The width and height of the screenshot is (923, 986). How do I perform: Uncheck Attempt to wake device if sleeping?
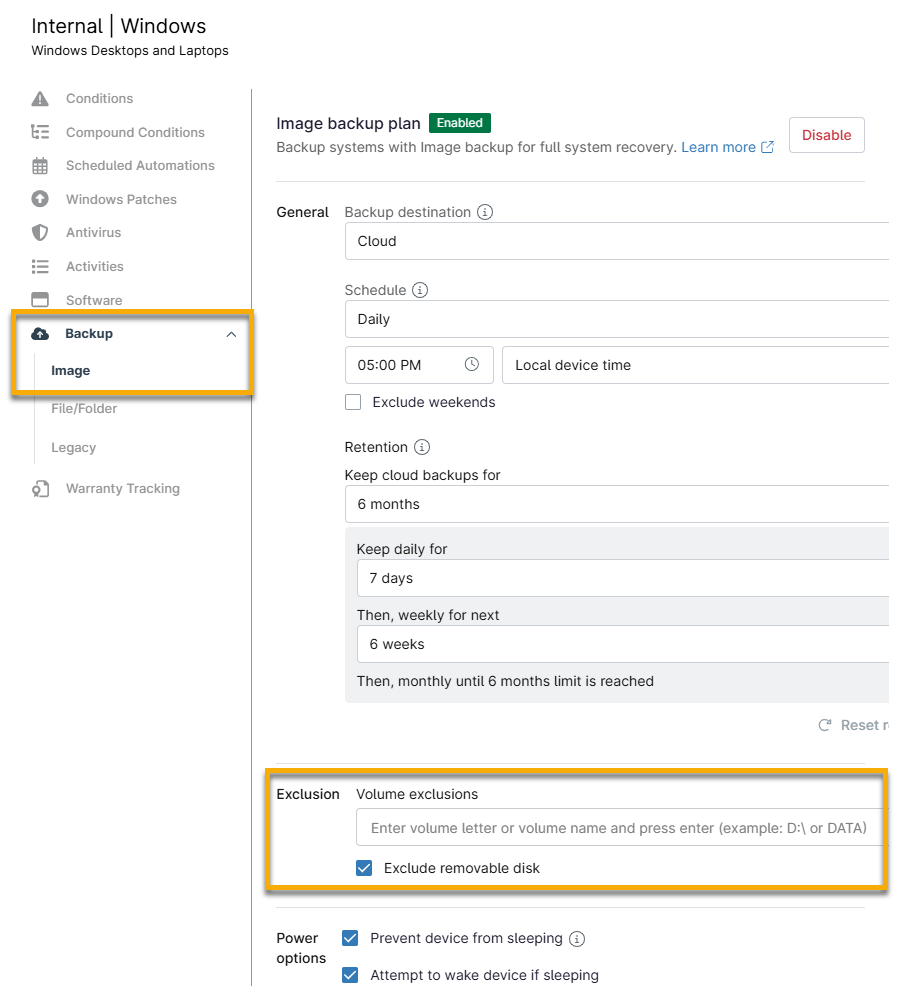350,975
